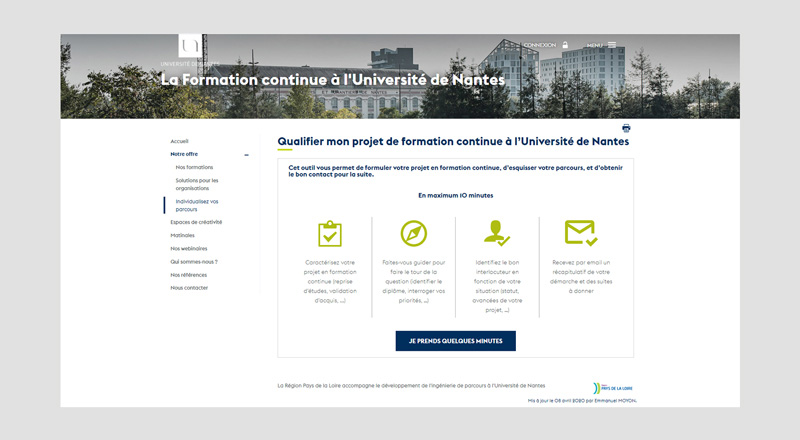Open the Matinales sidebar link
800x440 pixels.
(x=183, y=235)
